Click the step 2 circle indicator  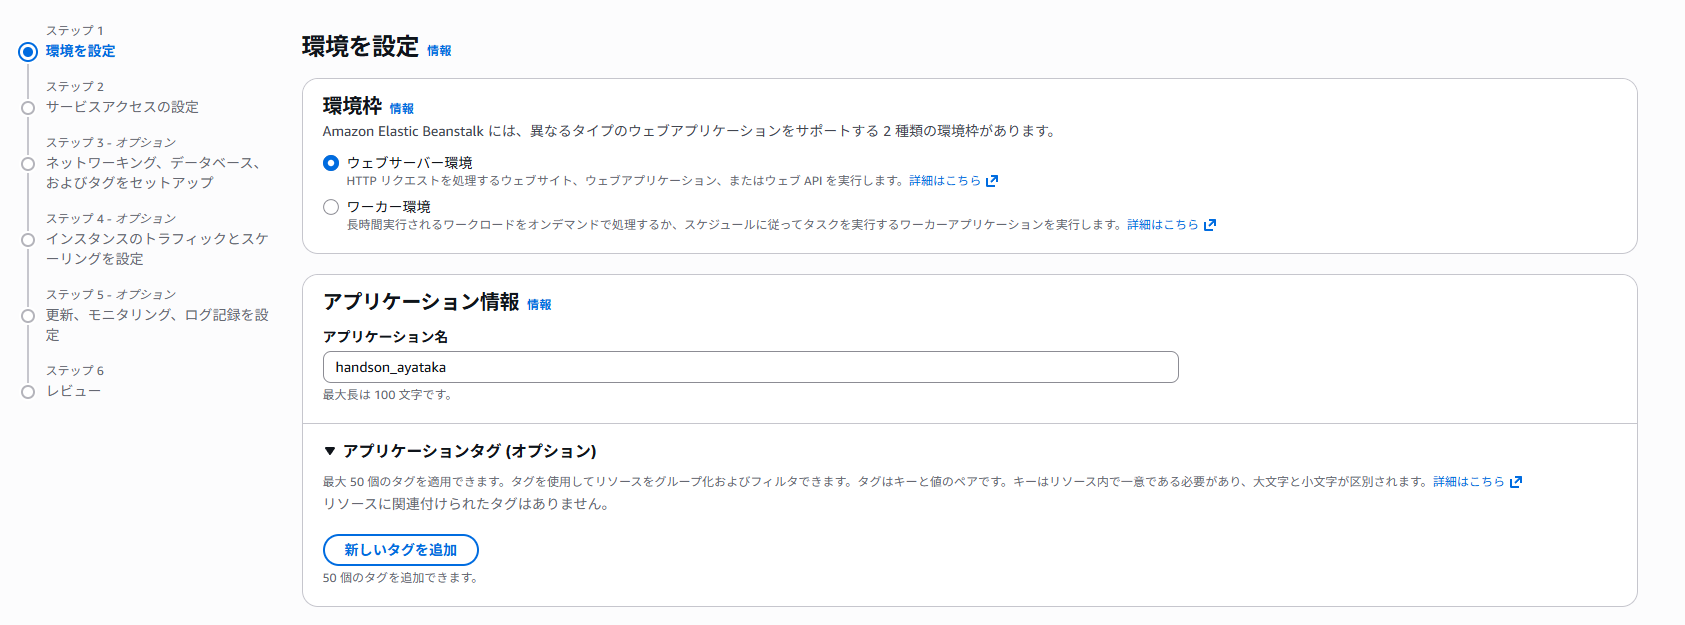(x=28, y=108)
